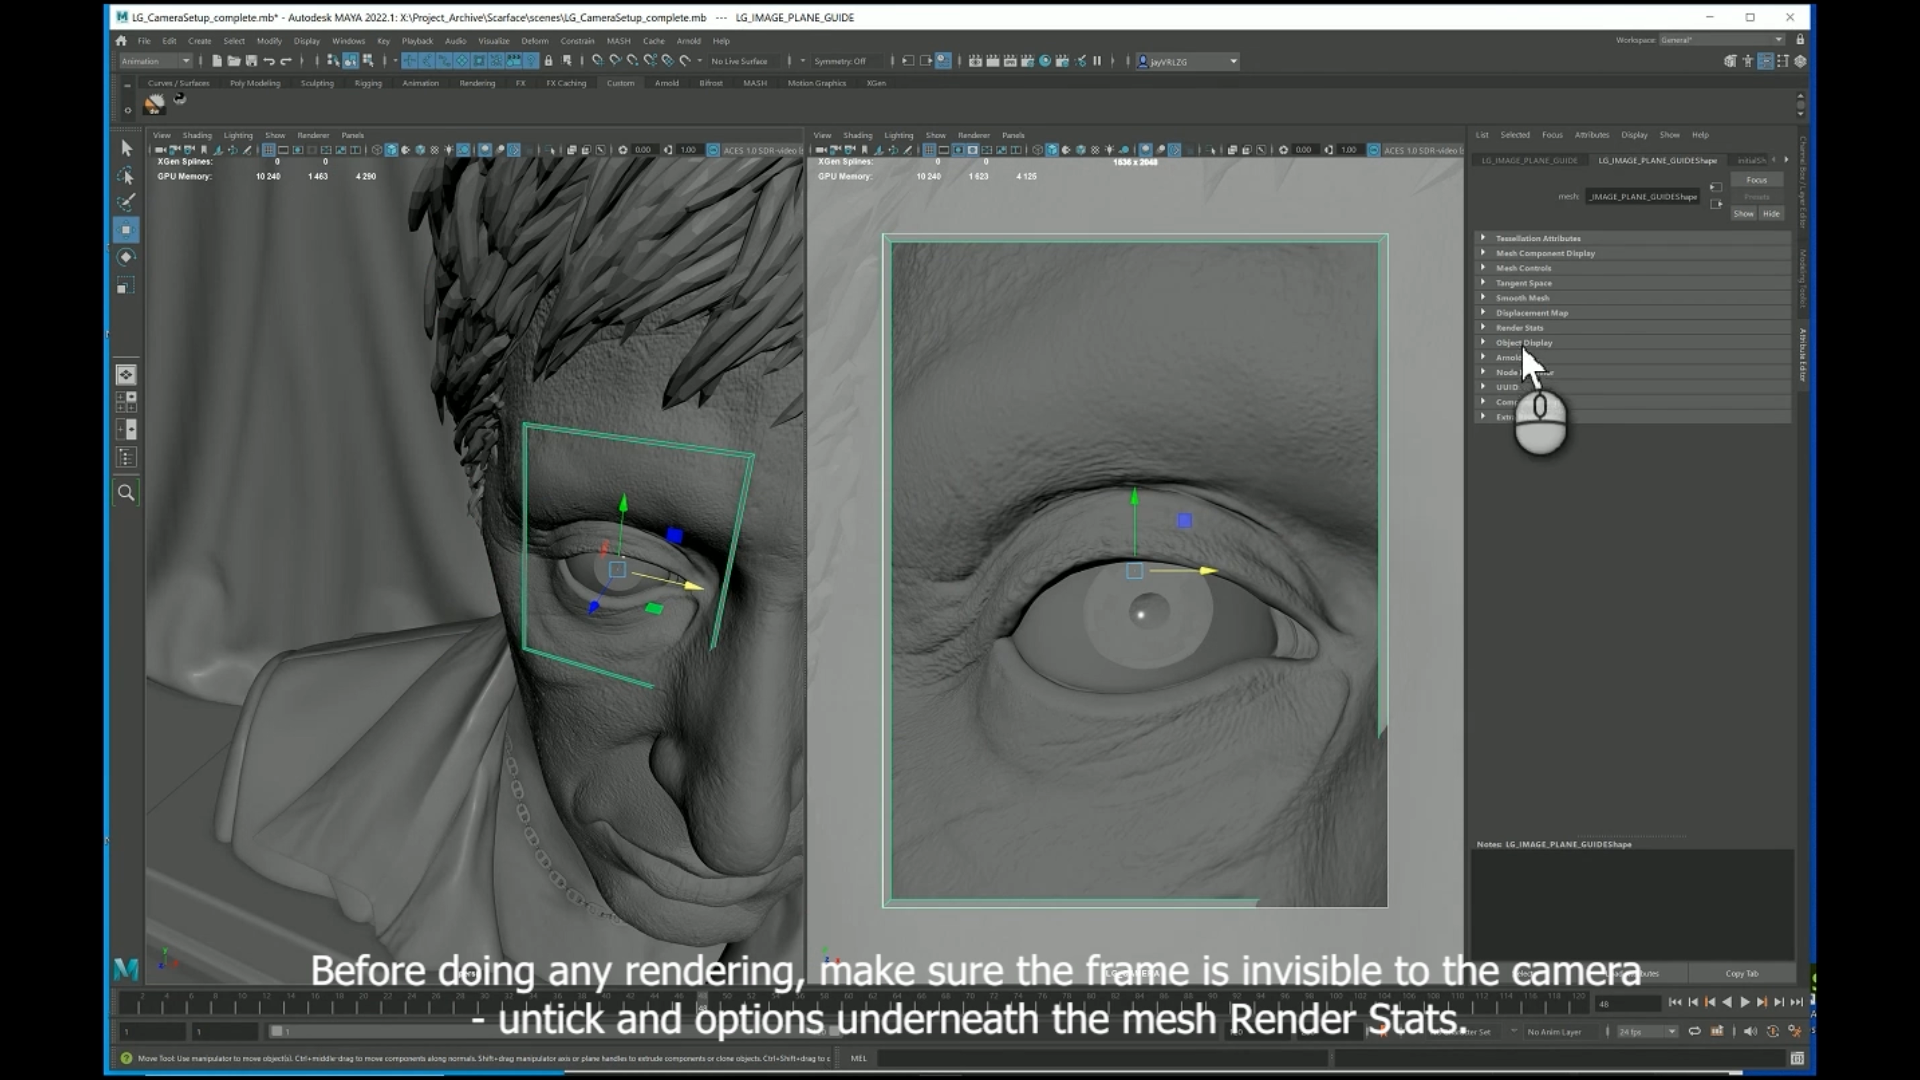The height and width of the screenshot is (1080, 1920).
Task: Click the Focus button in Attribute Editor
Action: click(x=1756, y=180)
